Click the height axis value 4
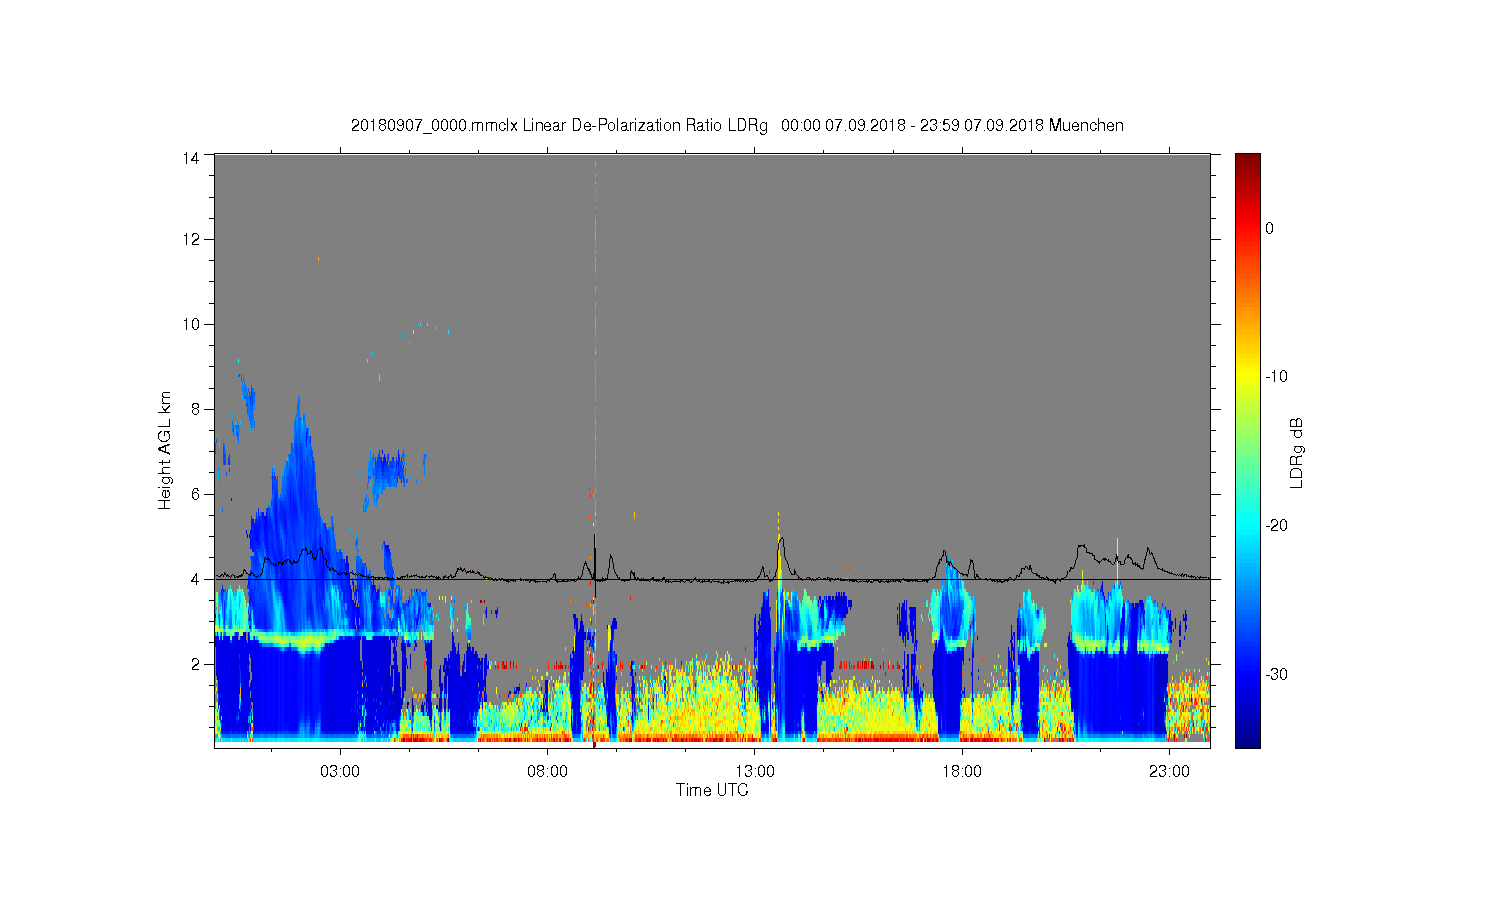 coord(195,579)
